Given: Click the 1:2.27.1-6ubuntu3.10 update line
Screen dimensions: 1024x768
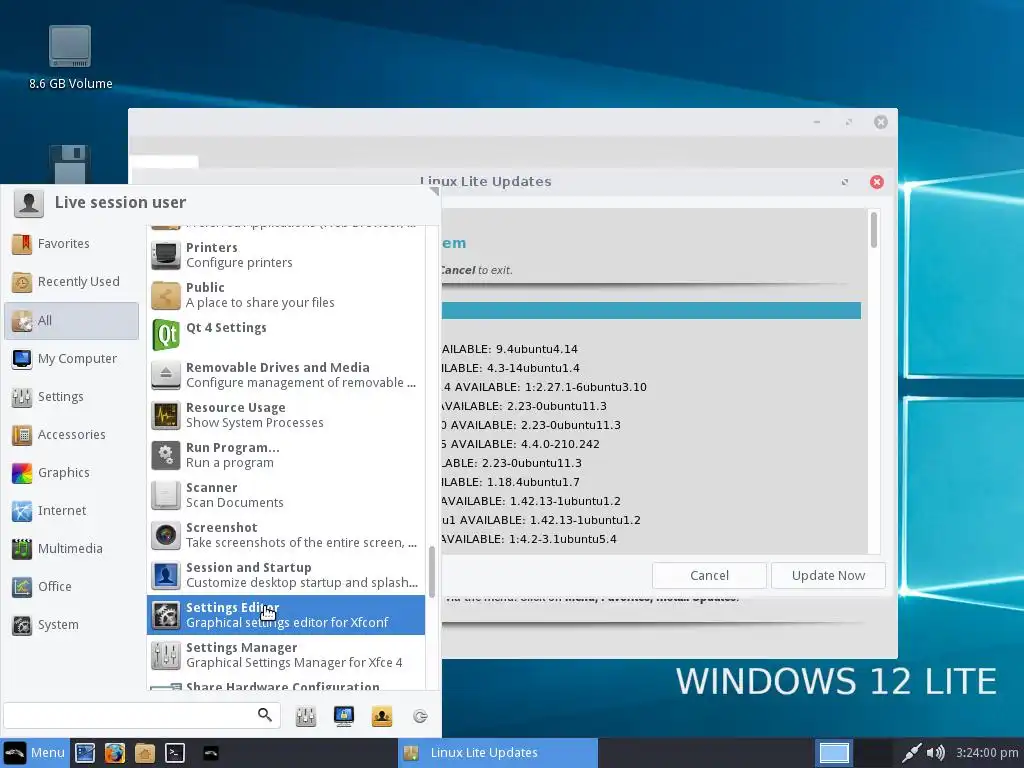Looking at the screenshot, I should point(544,387).
